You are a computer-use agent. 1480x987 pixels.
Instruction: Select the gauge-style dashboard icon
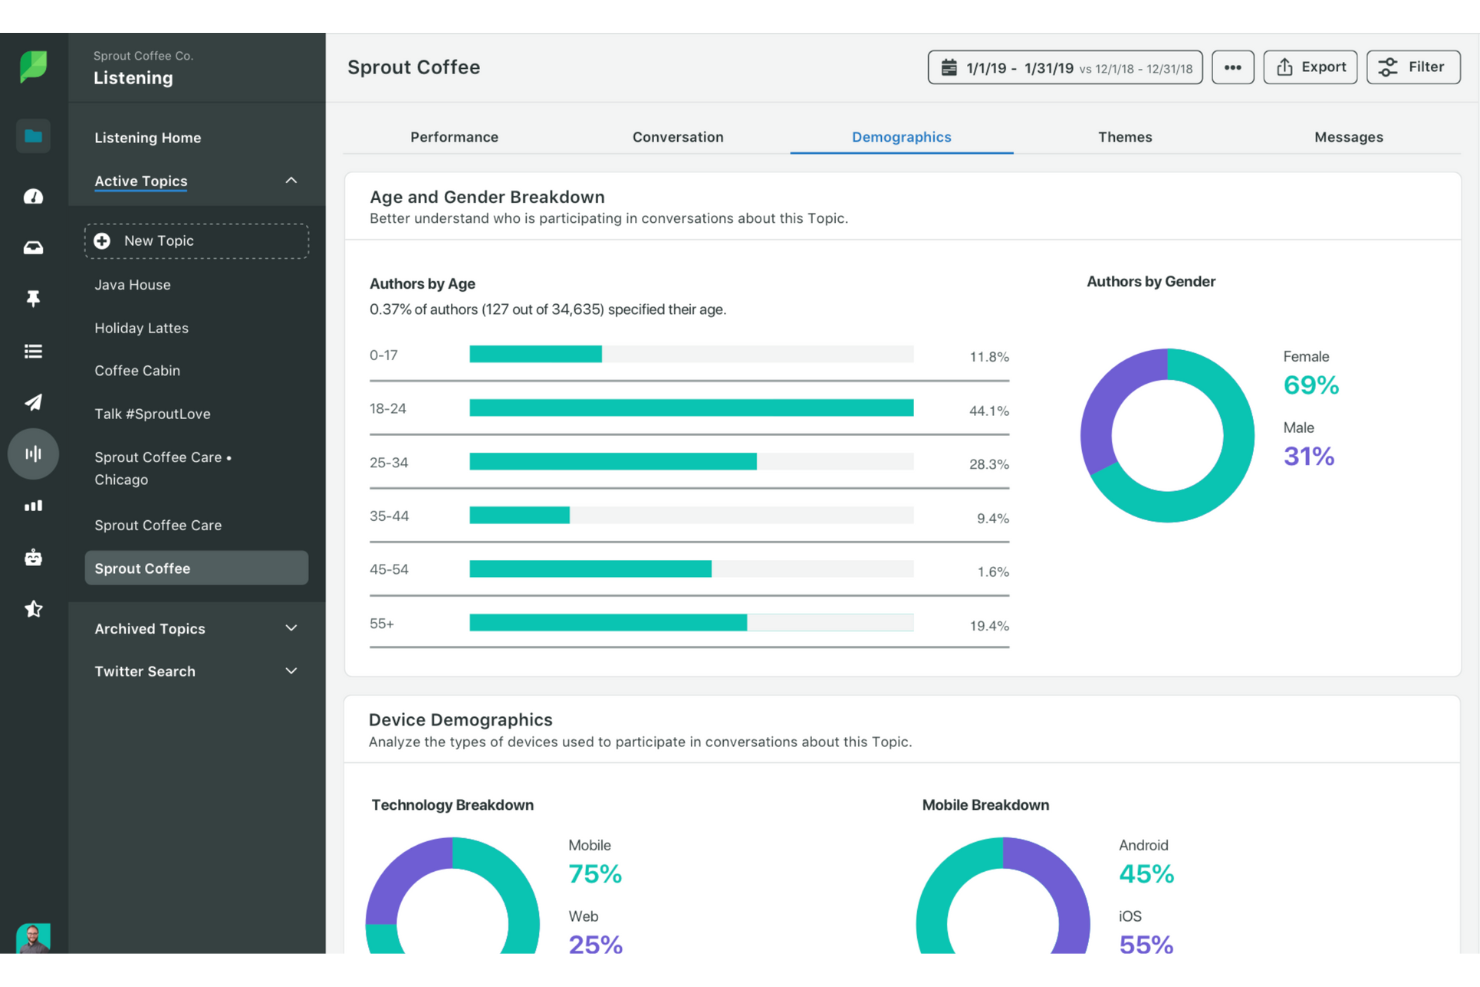pos(33,196)
